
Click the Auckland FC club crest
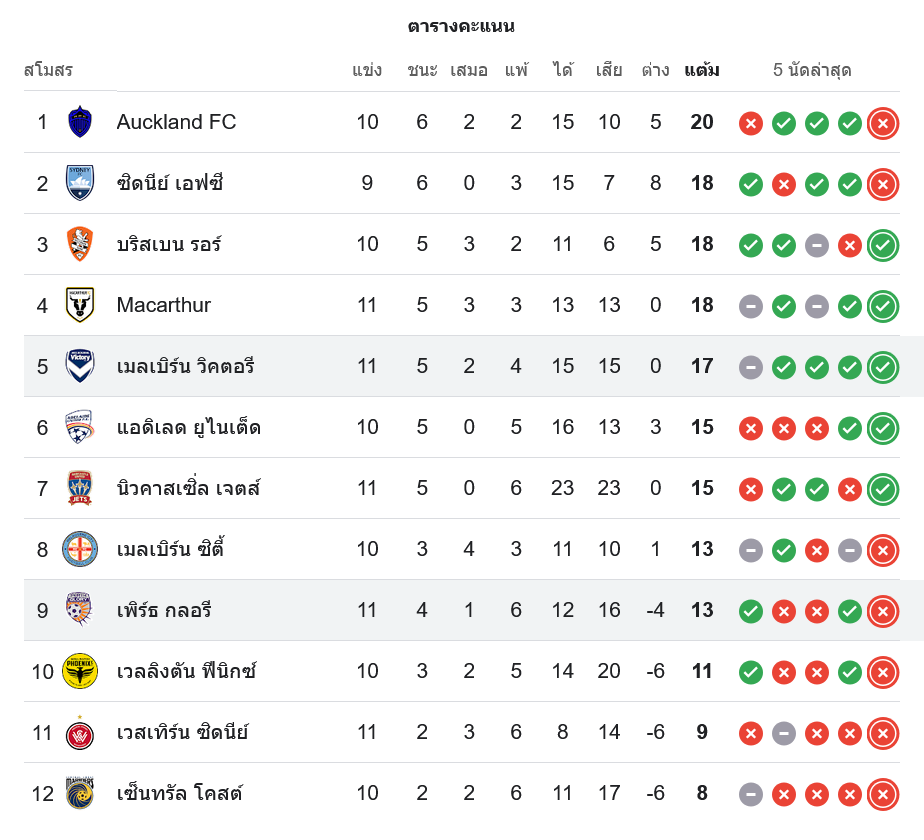click(x=80, y=122)
